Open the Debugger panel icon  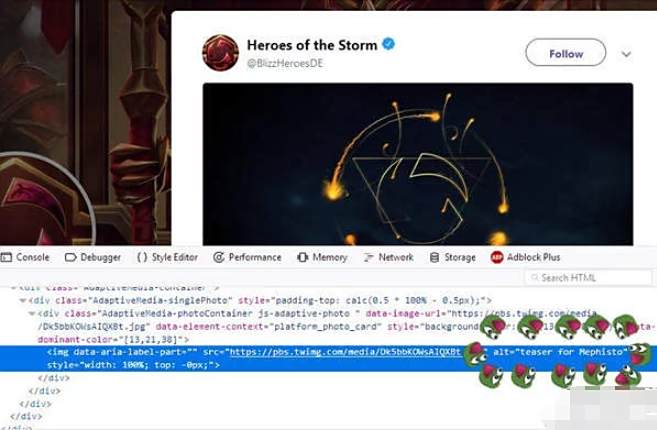pyautogui.click(x=70, y=257)
